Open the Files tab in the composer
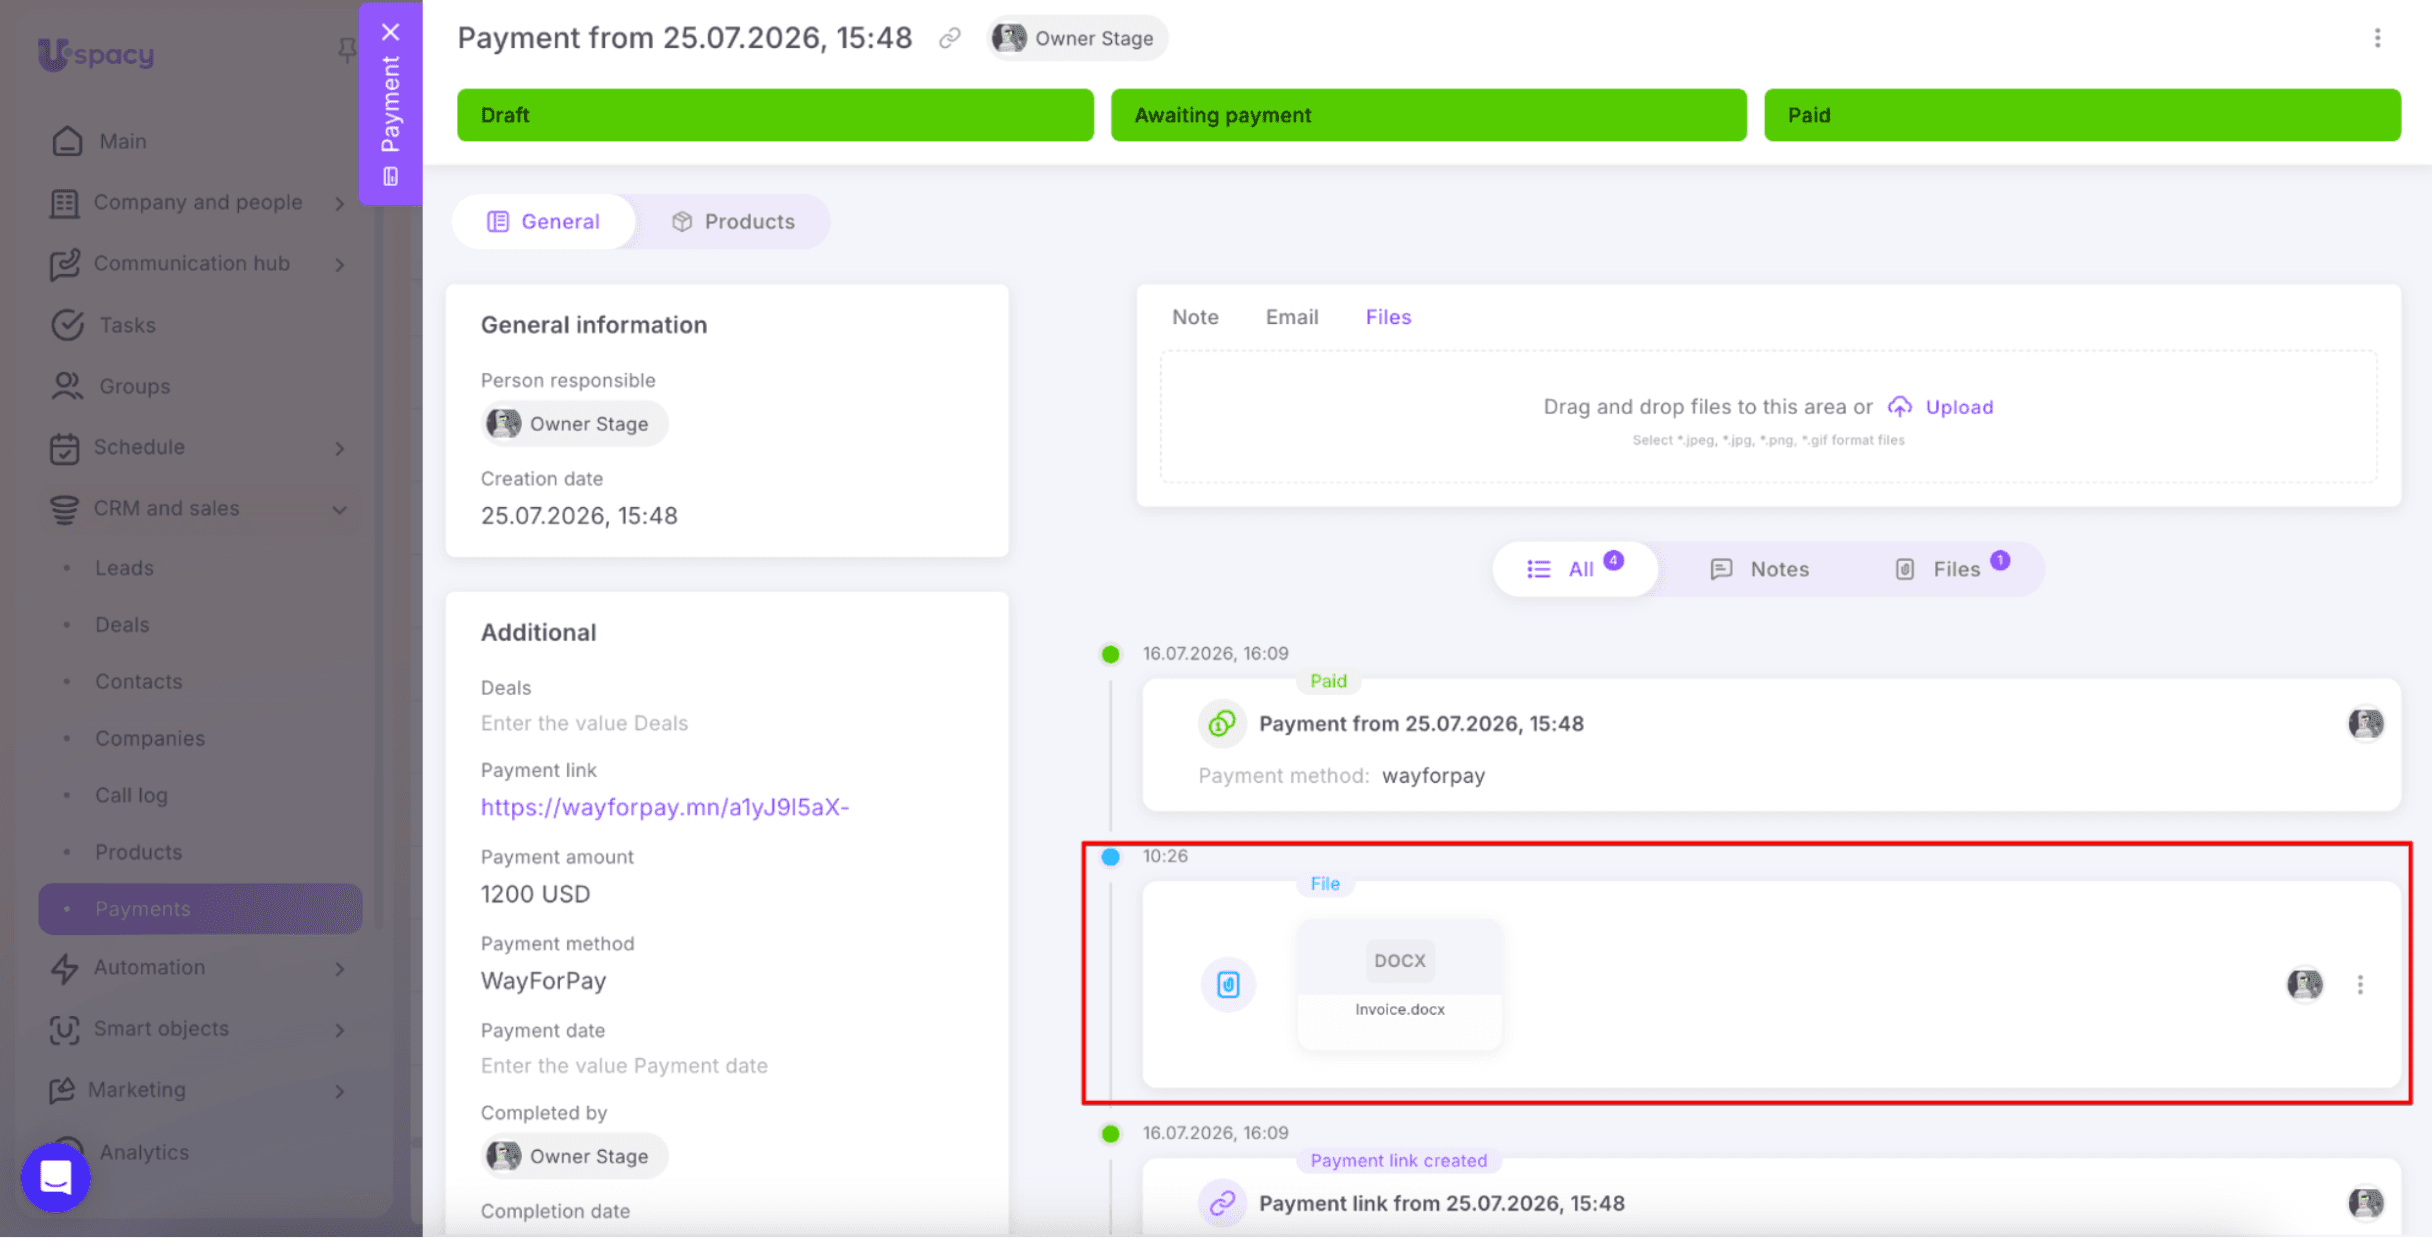This screenshot has width=2432, height=1254. click(x=1388, y=317)
